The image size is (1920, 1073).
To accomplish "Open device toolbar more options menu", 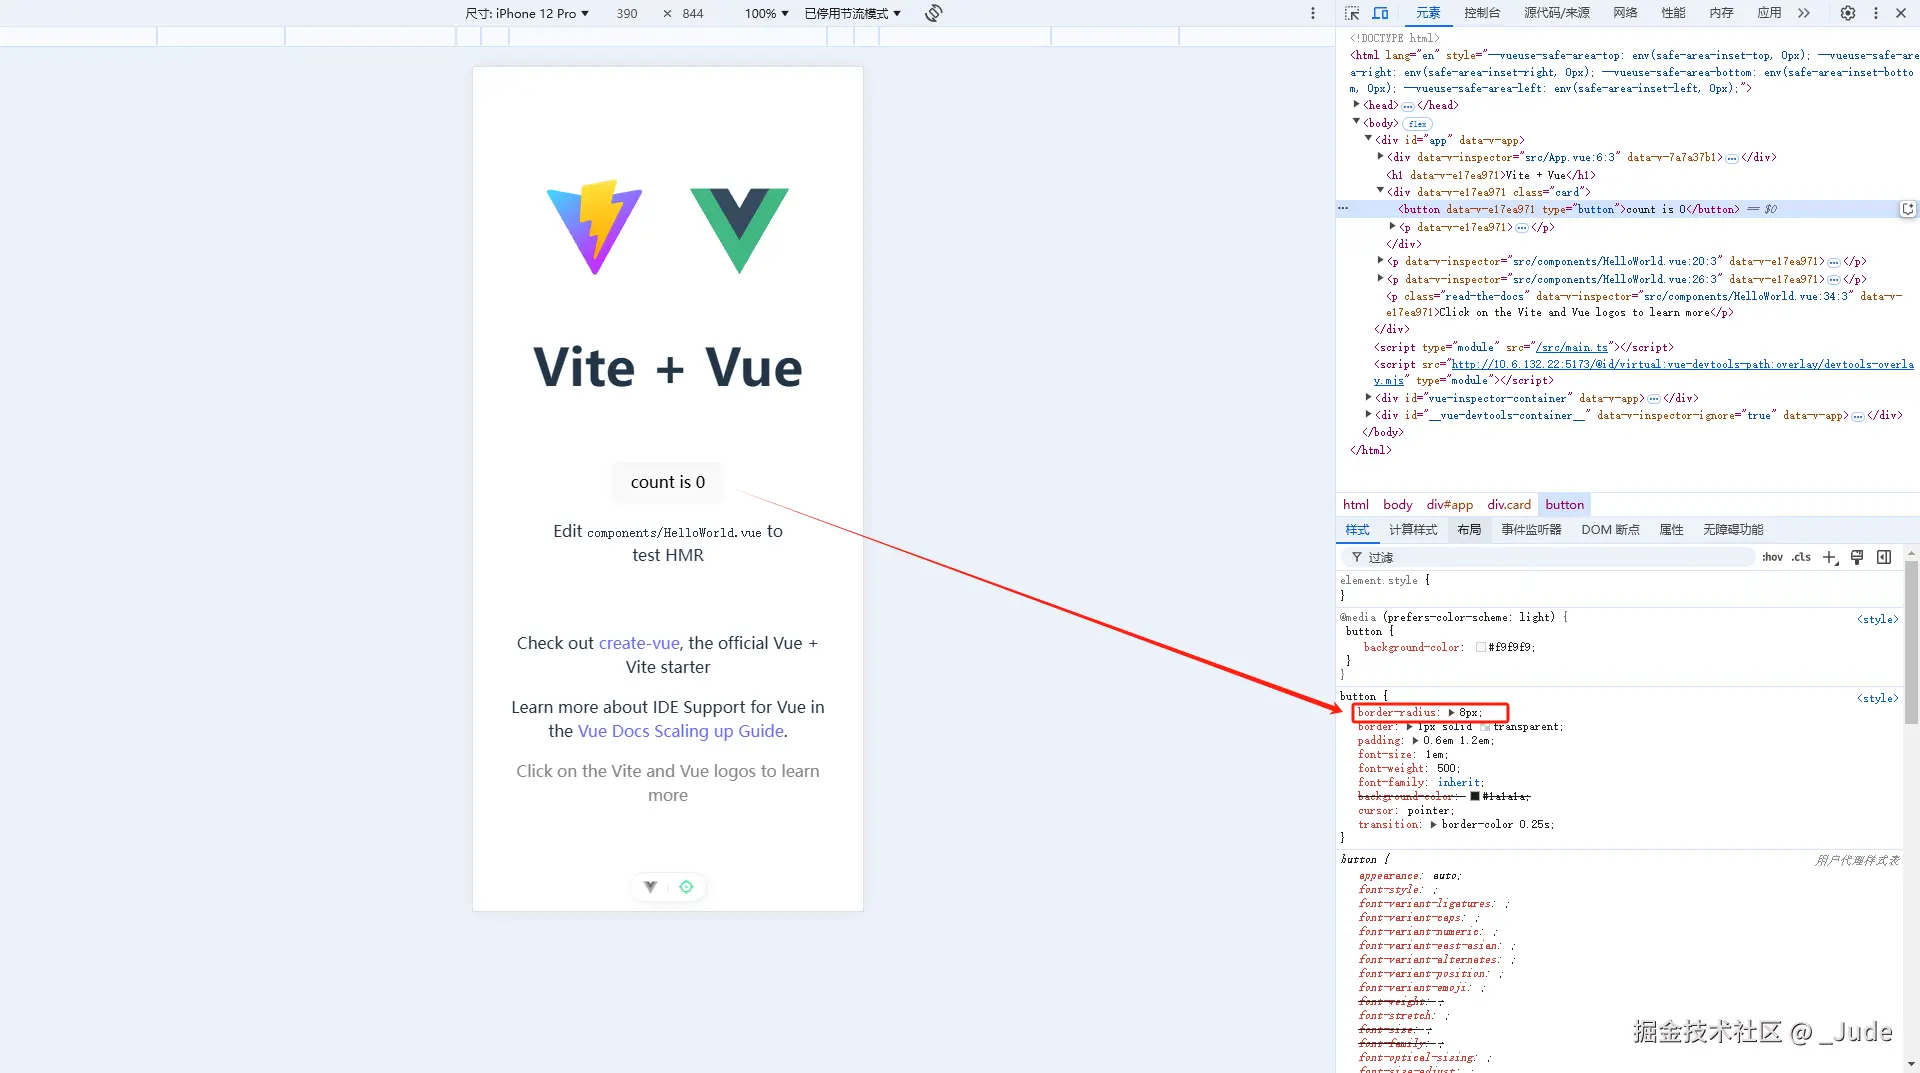I will tap(1313, 13).
